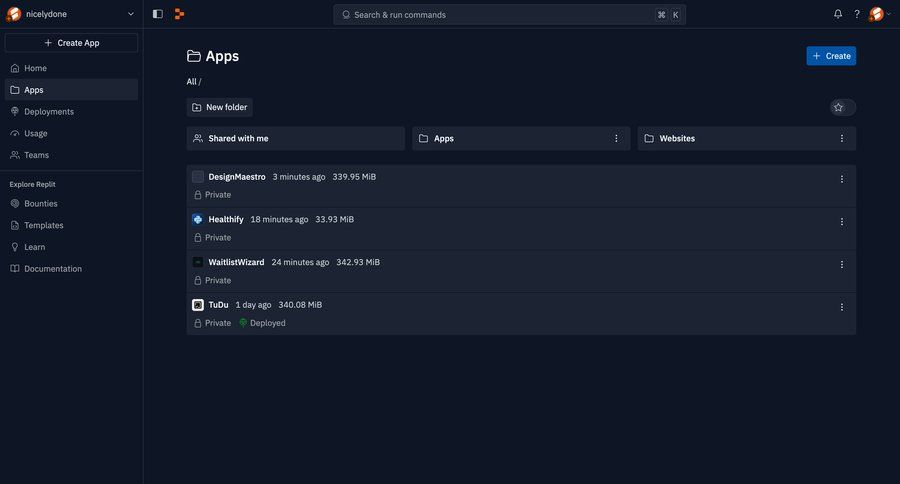The height and width of the screenshot is (484, 900).
Task: Open options menu for Websites folder
Action: point(841,138)
